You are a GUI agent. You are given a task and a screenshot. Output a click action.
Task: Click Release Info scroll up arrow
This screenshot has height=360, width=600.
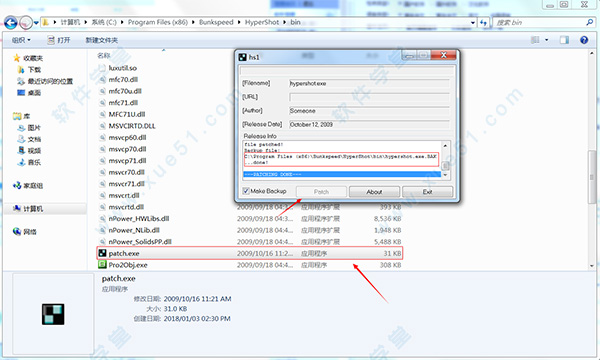[445, 145]
